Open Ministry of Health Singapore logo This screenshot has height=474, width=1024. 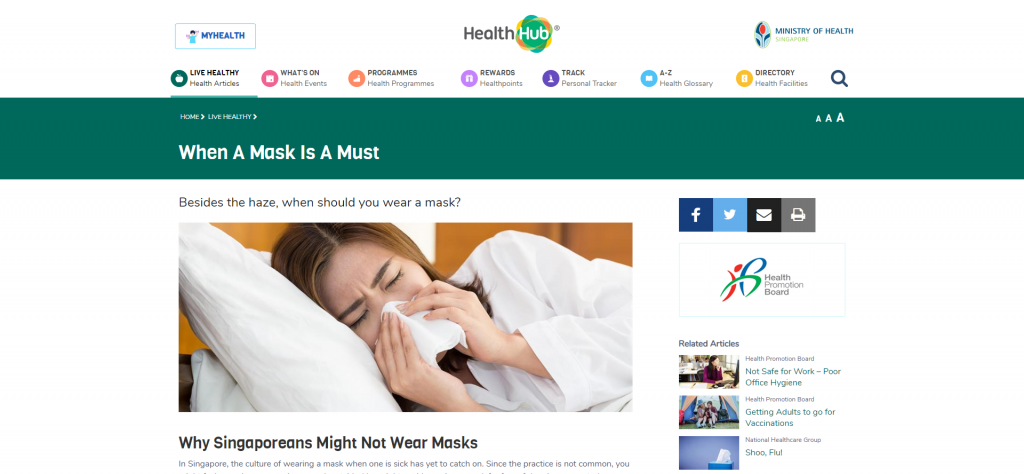[x=804, y=35]
